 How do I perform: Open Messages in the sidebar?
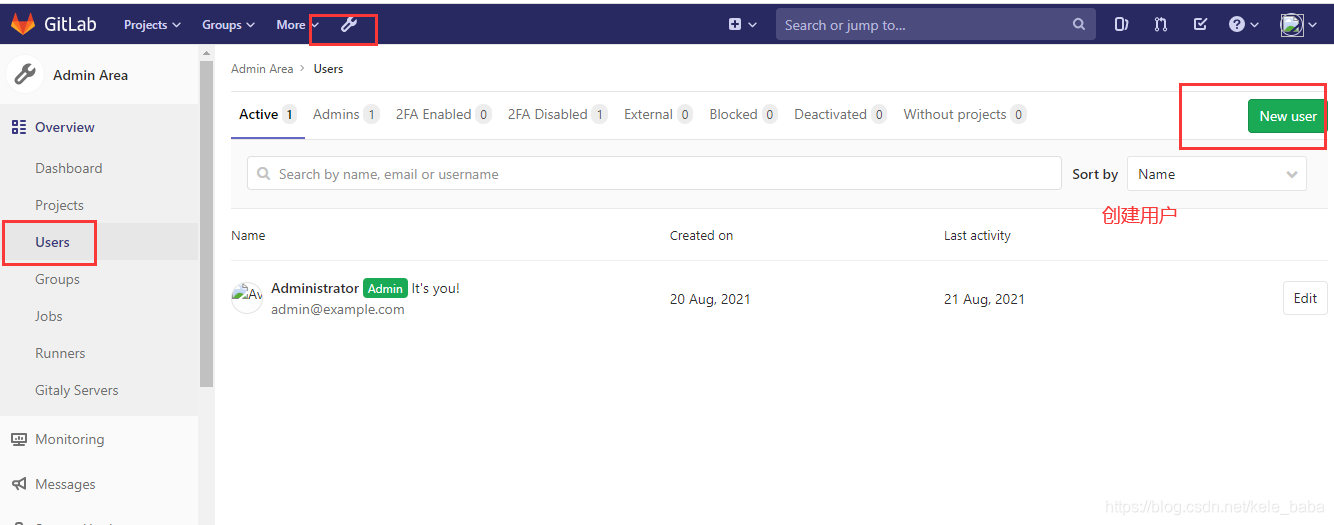click(65, 484)
